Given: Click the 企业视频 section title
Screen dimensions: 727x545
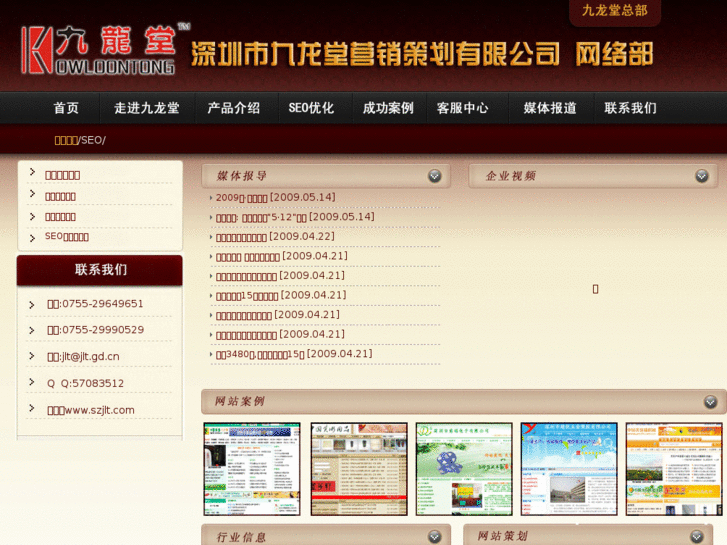Looking at the screenshot, I should point(510,176).
